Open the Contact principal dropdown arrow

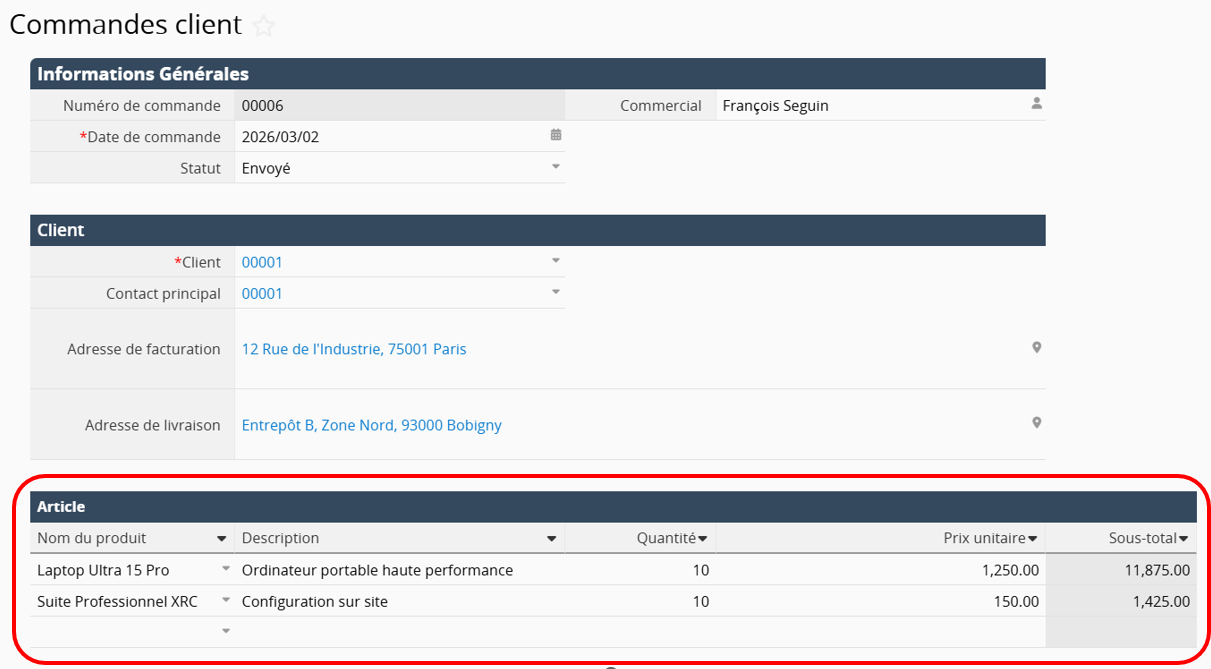tap(556, 292)
